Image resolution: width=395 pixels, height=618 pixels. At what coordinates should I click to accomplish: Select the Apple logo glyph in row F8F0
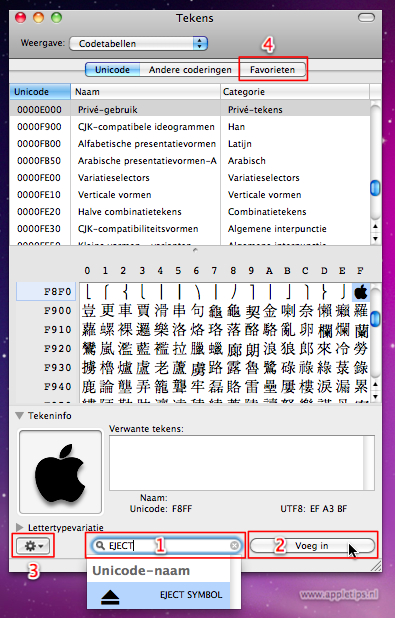[361, 292]
